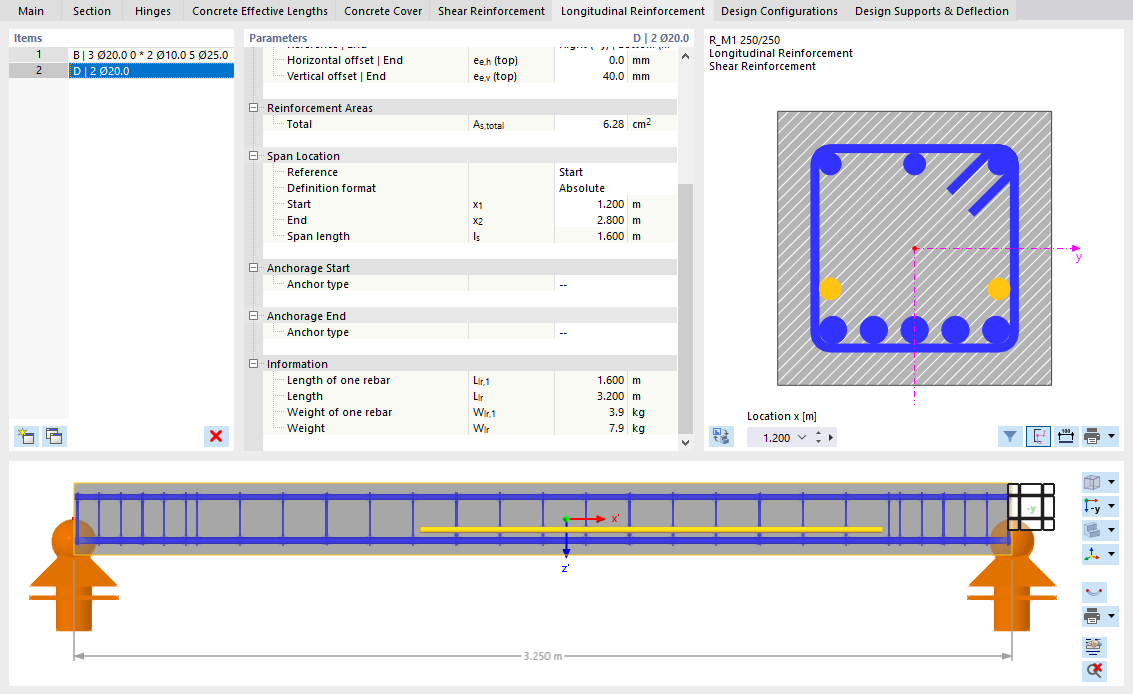This screenshot has height=694, width=1133.
Task: Open the Location x dropdown
Action: 801,437
